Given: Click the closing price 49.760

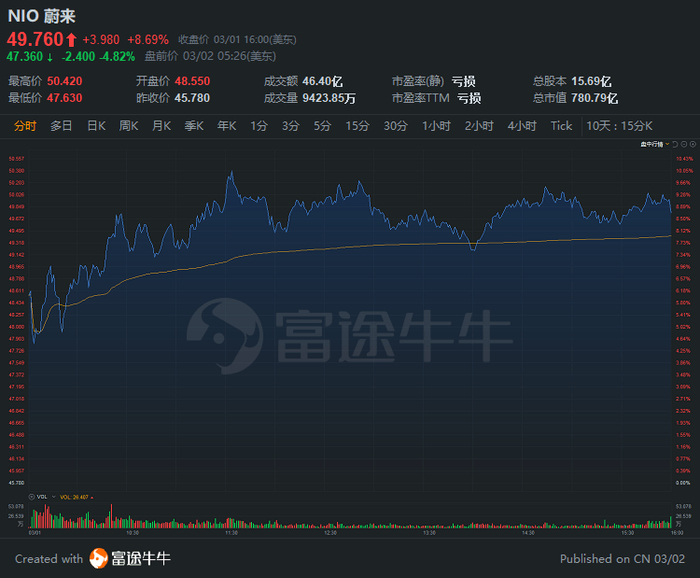Looking at the screenshot, I should (x=35, y=39).
